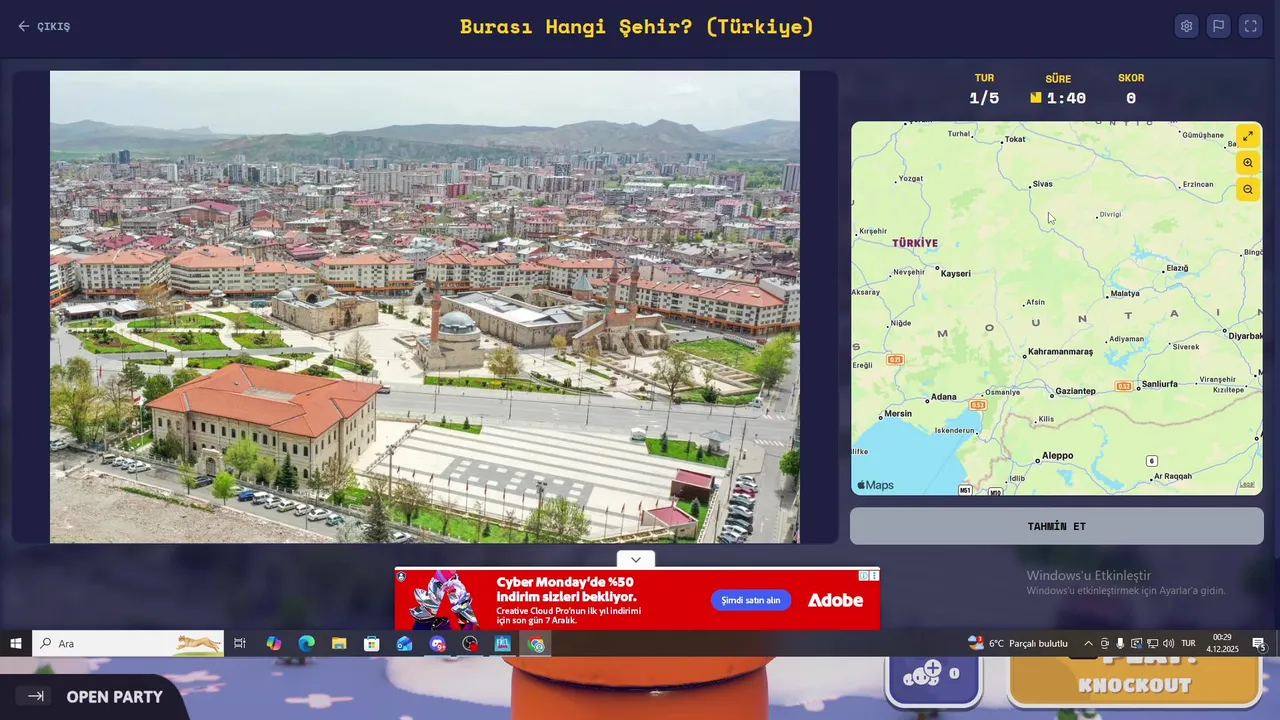
Task: Click the Apple Maps logo
Action: coord(875,485)
